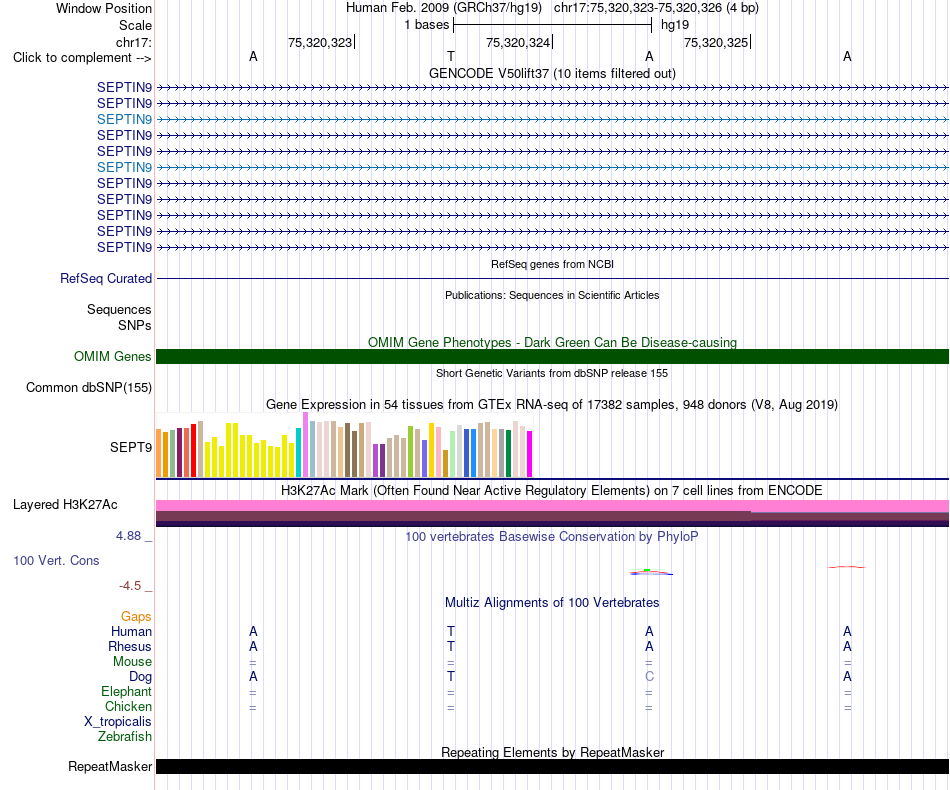The image size is (950, 790).
Task: Click the dark green OMIM Genes bar
Action: 552,356
